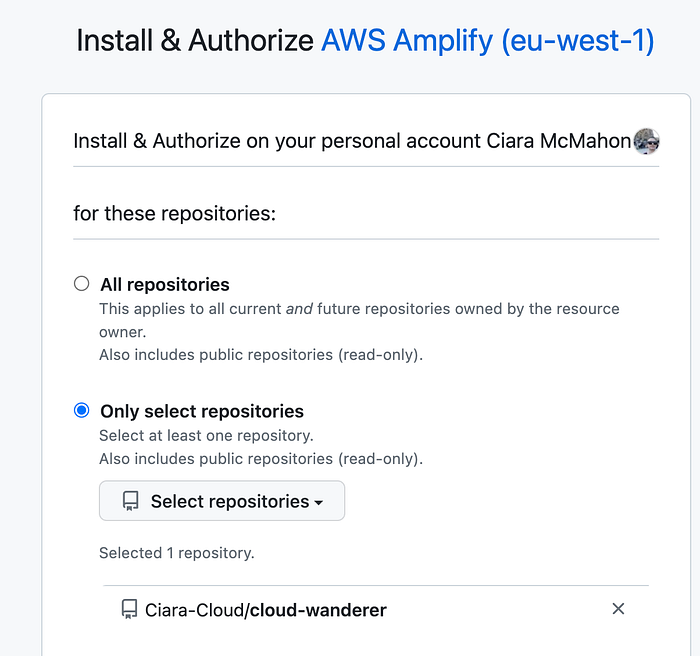The width and height of the screenshot is (700, 656).
Task: Click the 'All repositories' label text
Action: tap(165, 285)
